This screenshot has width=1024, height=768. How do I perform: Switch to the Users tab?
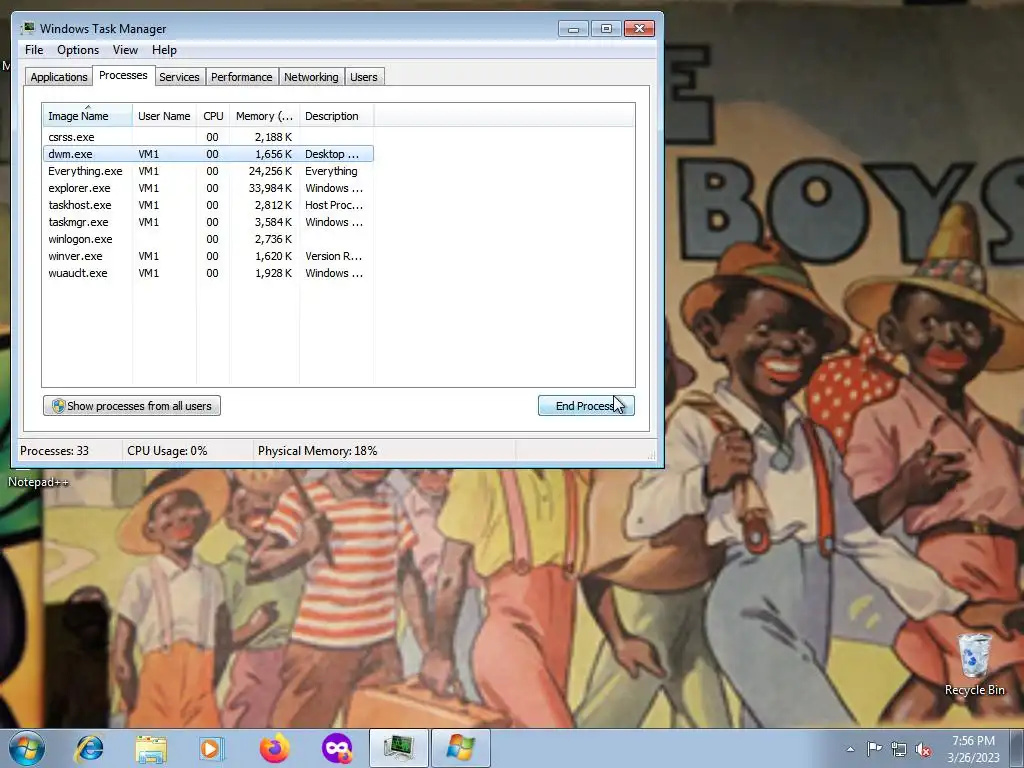tap(363, 76)
